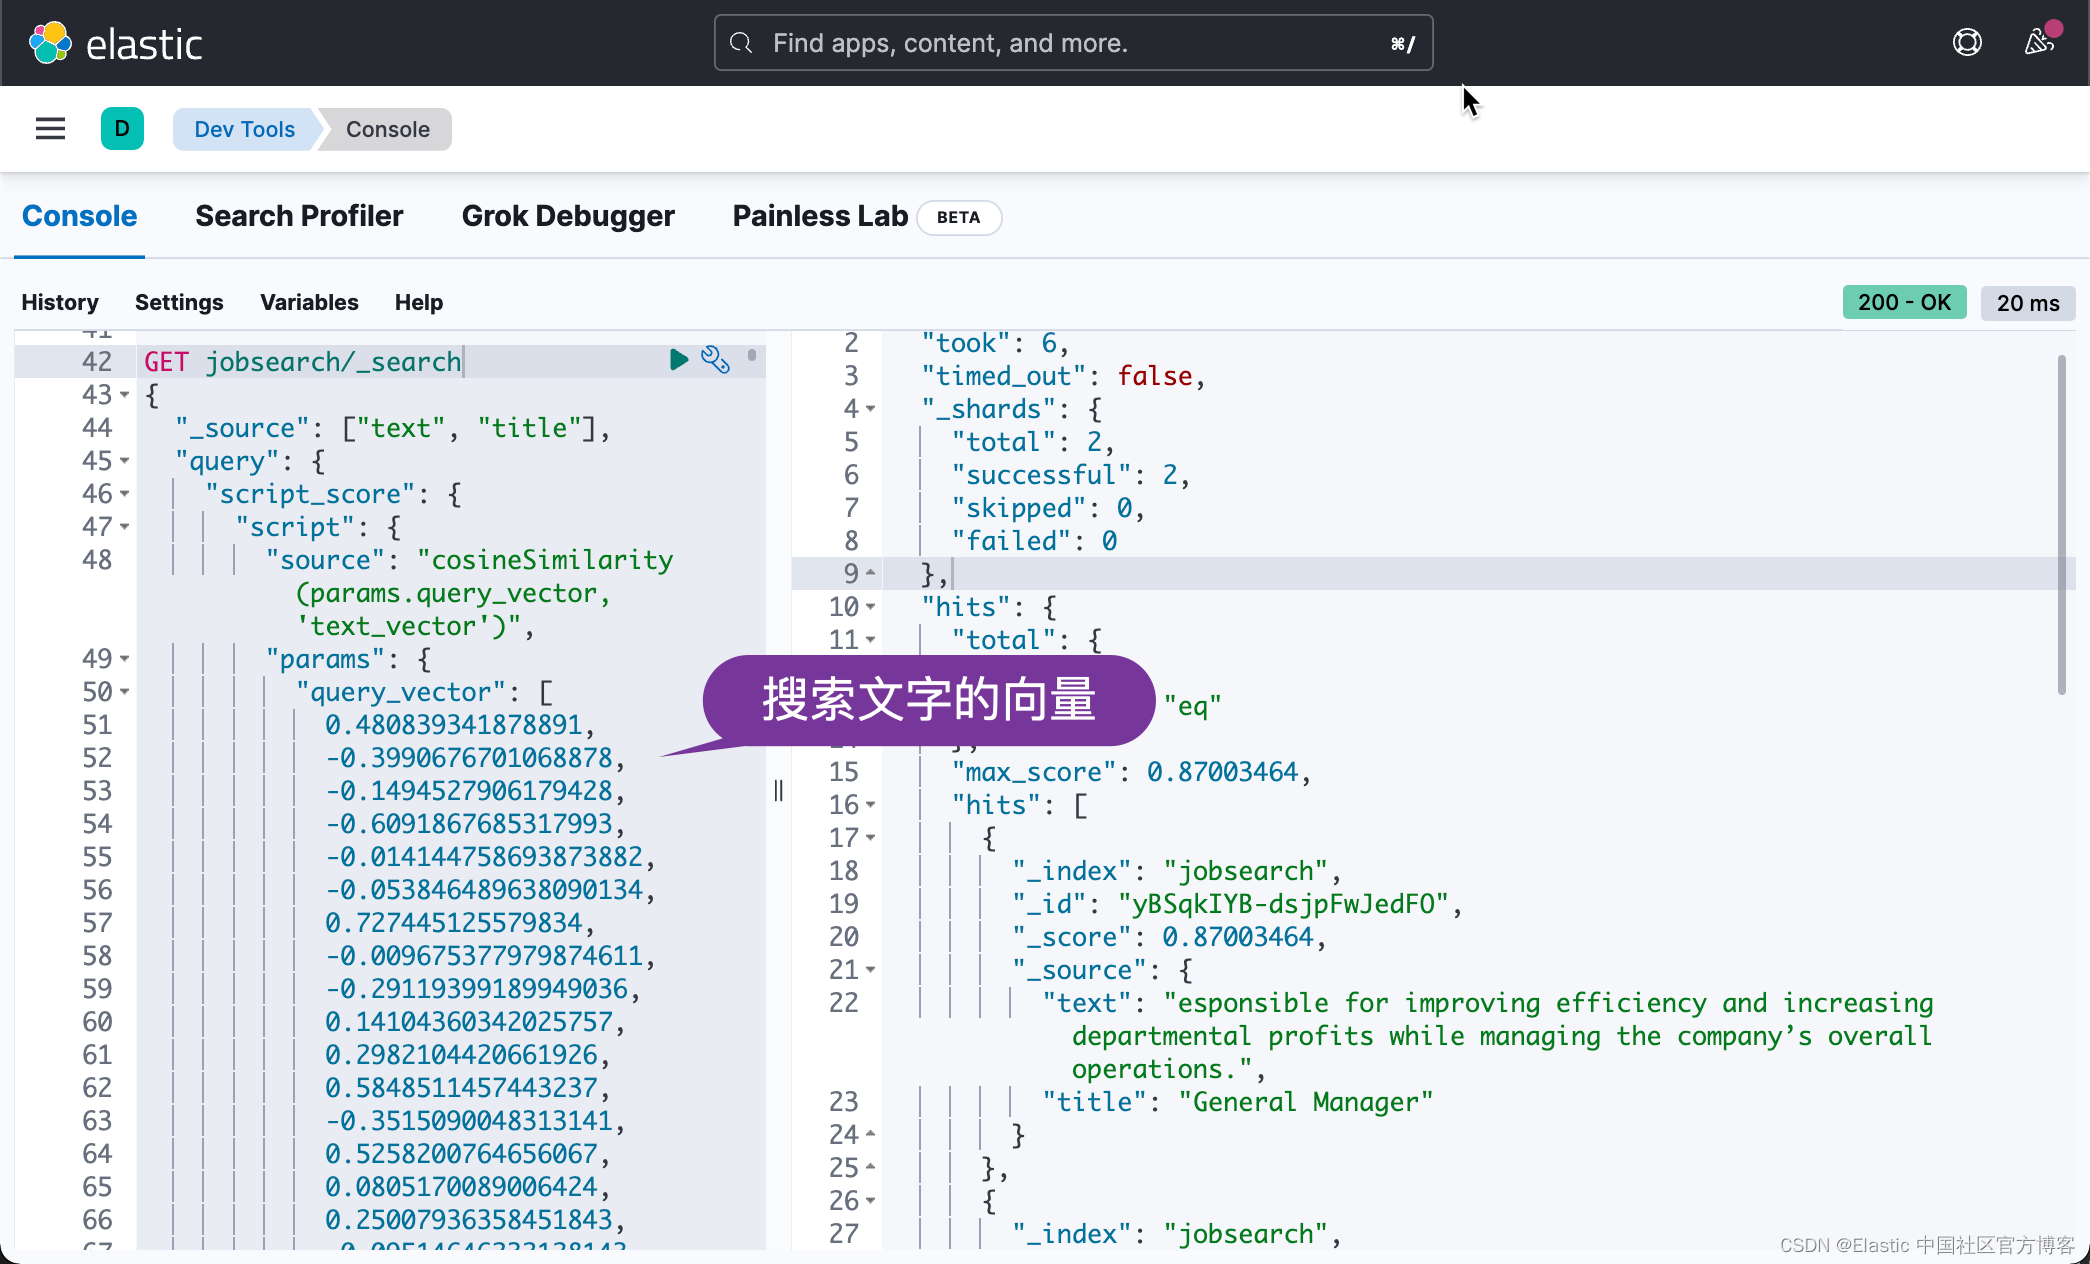Screen dimensions: 2090x1264
Task: Open the newsfeed notifications icon
Action: [x=2039, y=42]
